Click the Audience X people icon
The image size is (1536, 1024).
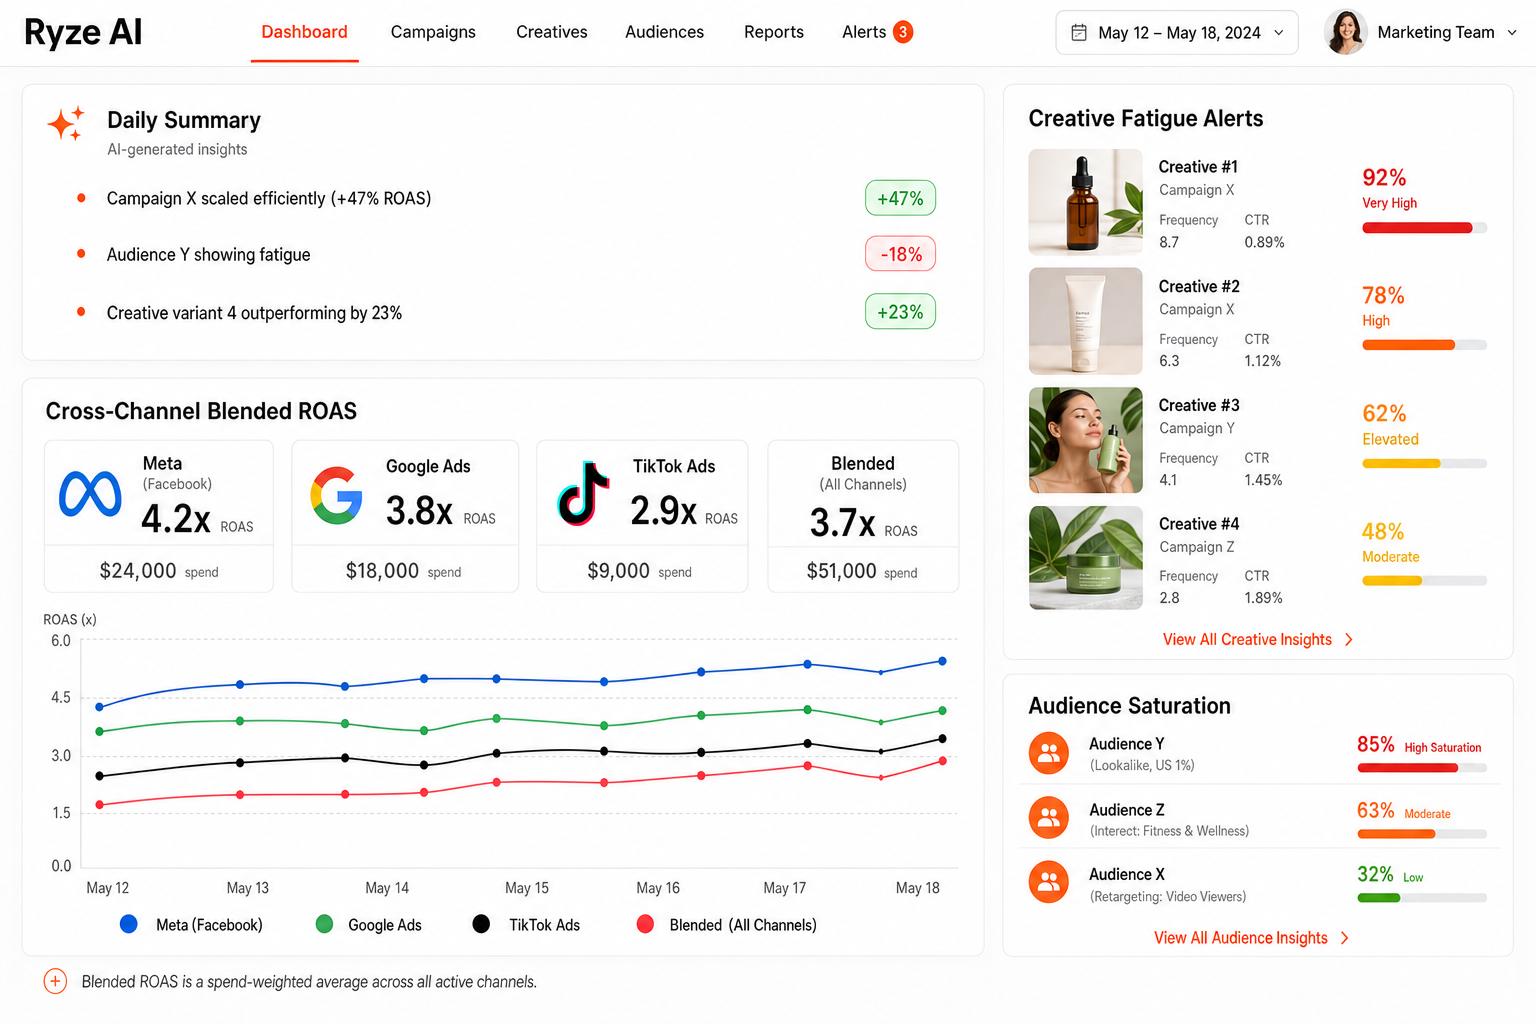tap(1049, 882)
